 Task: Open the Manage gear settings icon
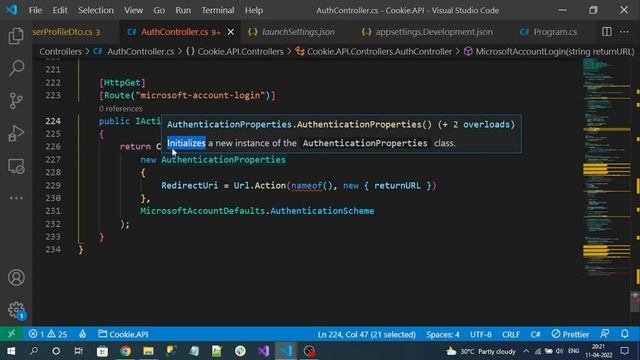click(x=16, y=310)
